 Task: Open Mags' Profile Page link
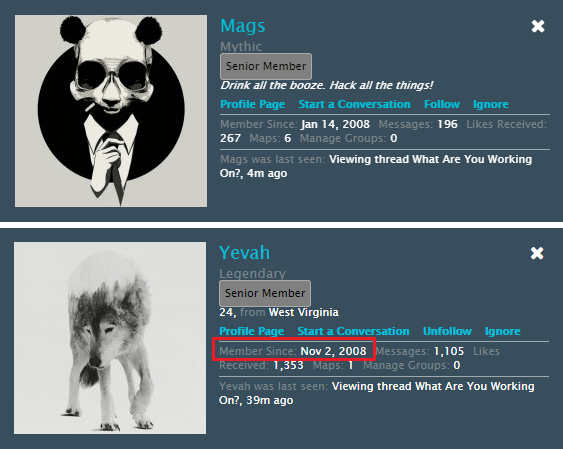point(253,104)
